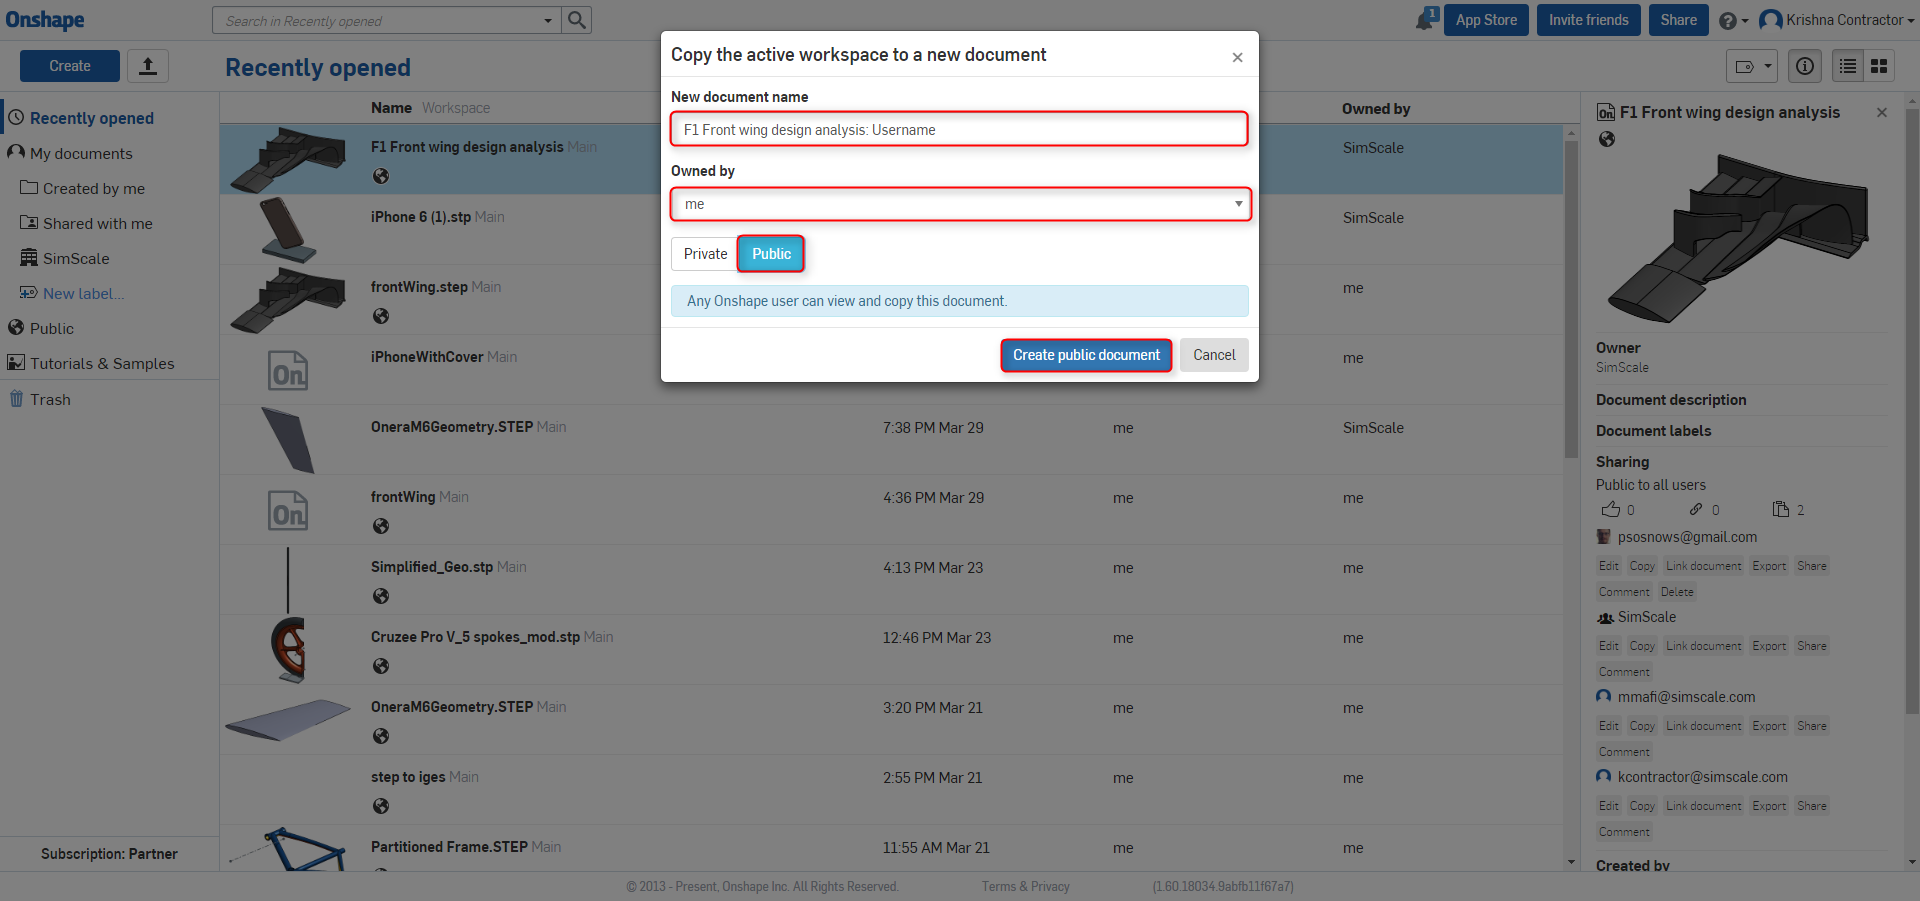Open the notifications bell
Image resolution: width=1920 pixels, height=901 pixels.
1426,19
